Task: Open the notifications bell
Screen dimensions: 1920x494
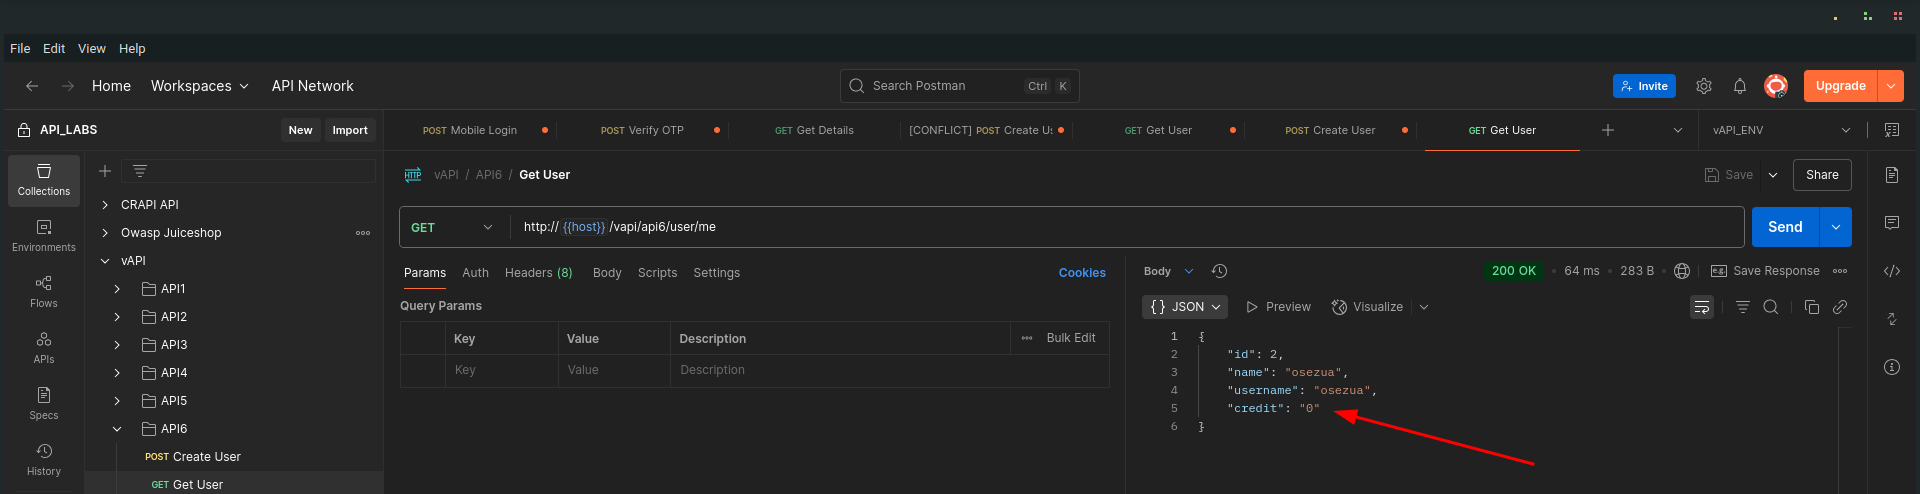Action: 1740,86
